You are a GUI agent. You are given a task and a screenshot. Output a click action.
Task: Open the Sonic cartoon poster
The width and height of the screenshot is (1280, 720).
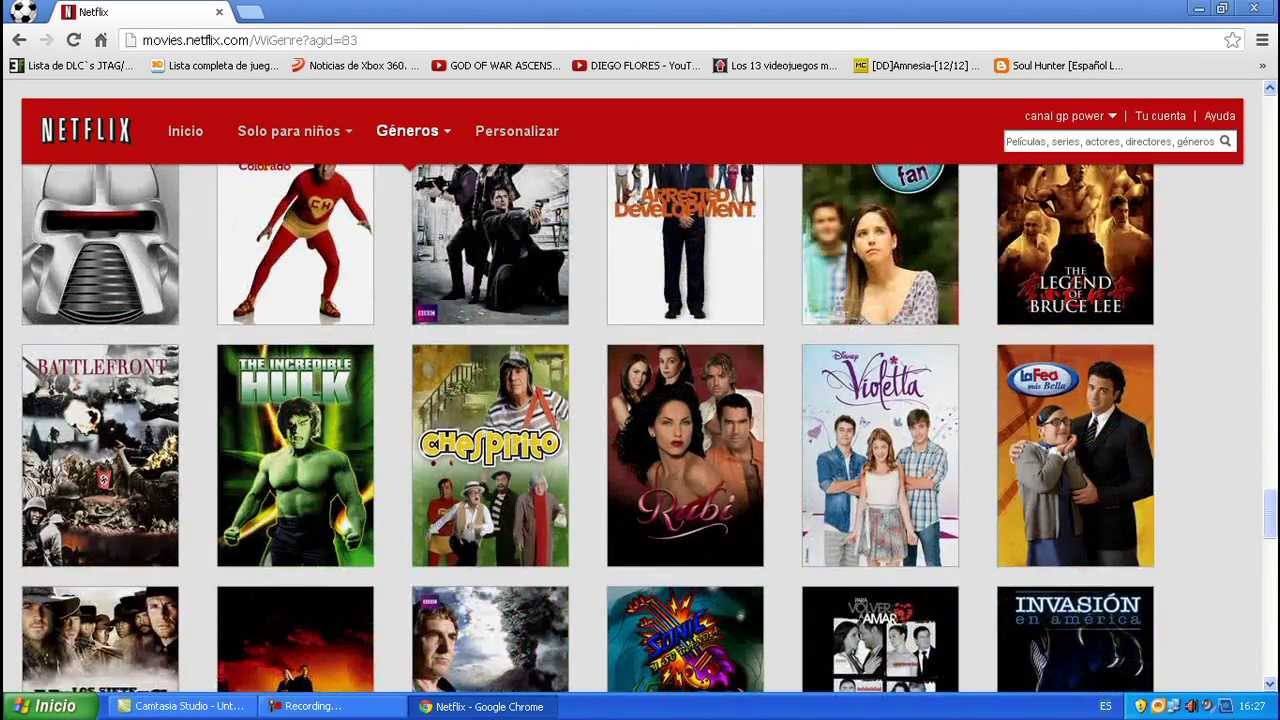pyautogui.click(x=685, y=639)
